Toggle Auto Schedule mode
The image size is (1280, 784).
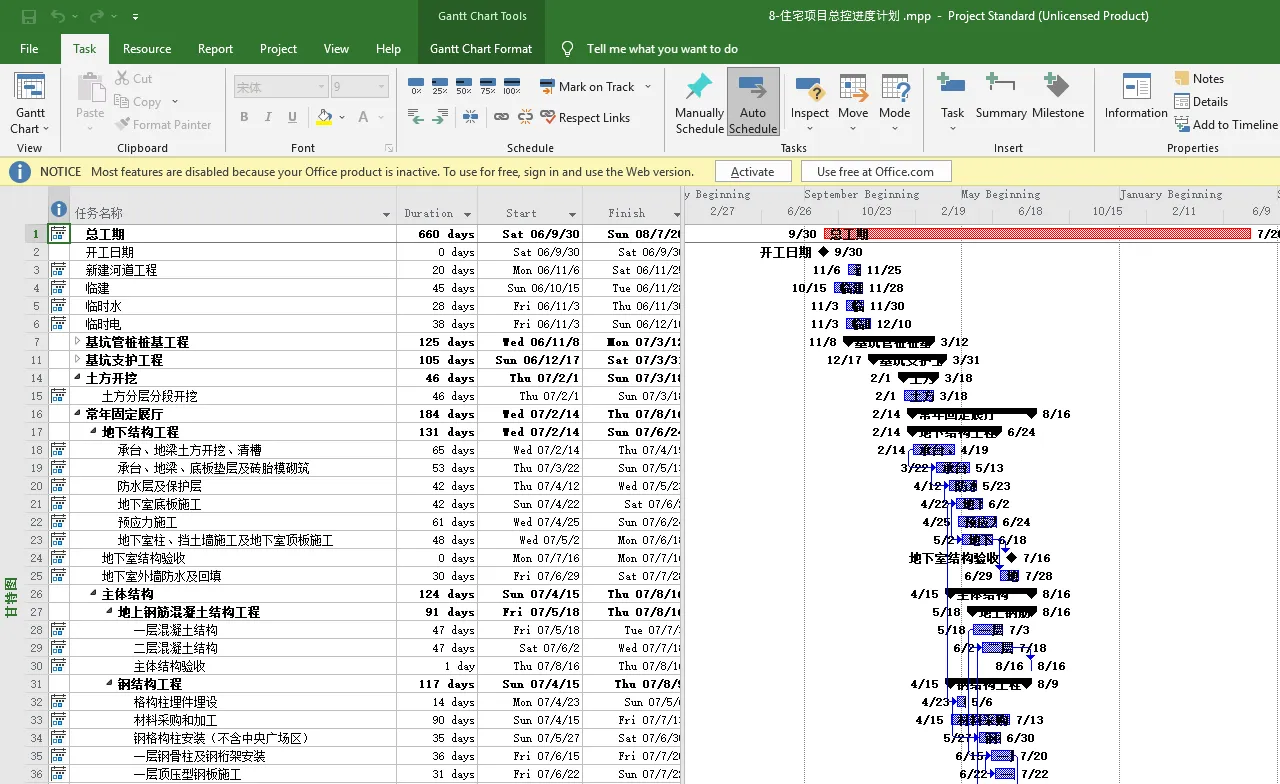click(753, 103)
